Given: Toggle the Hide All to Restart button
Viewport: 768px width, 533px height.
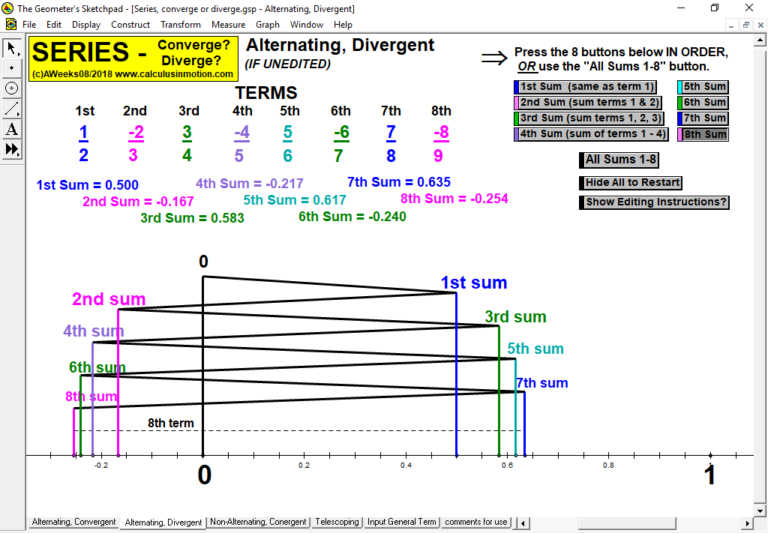Looking at the screenshot, I should pyautogui.click(x=632, y=182).
